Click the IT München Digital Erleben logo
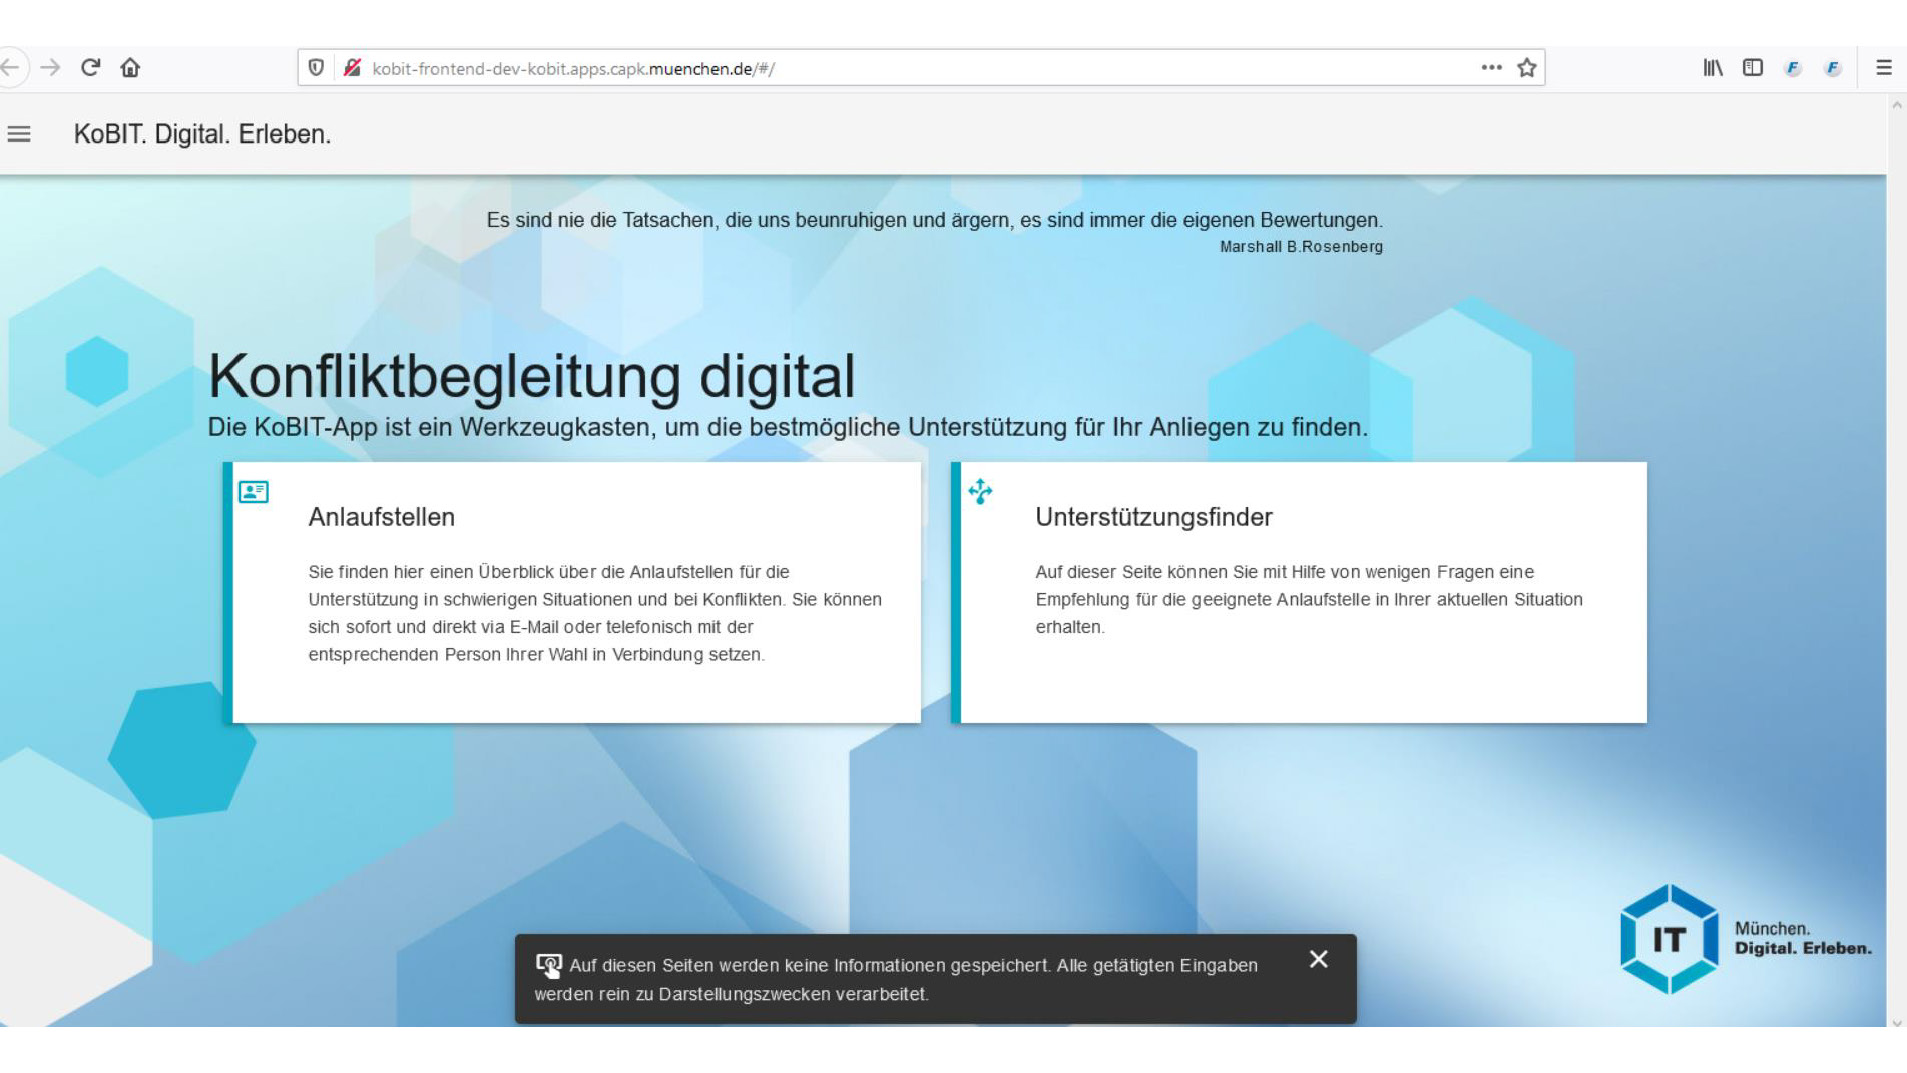 tap(1744, 939)
